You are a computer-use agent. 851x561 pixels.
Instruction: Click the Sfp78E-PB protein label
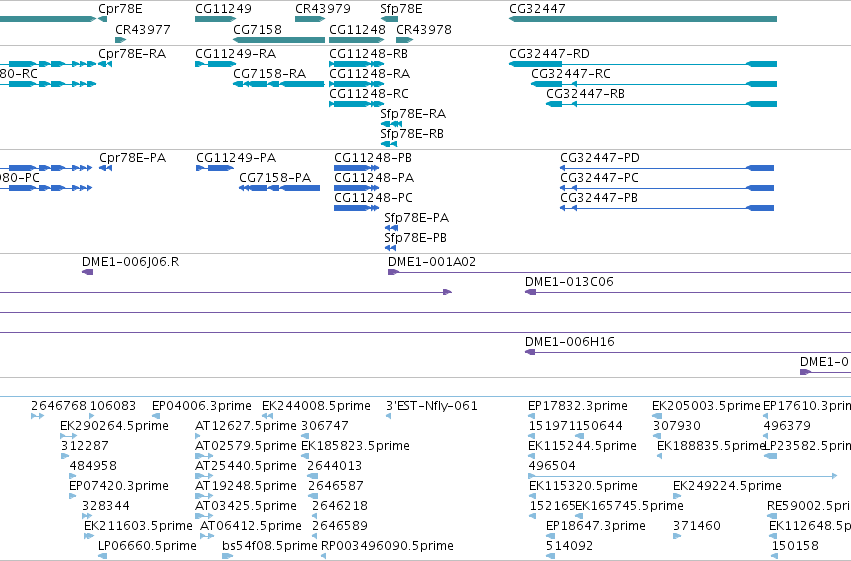coord(415,238)
